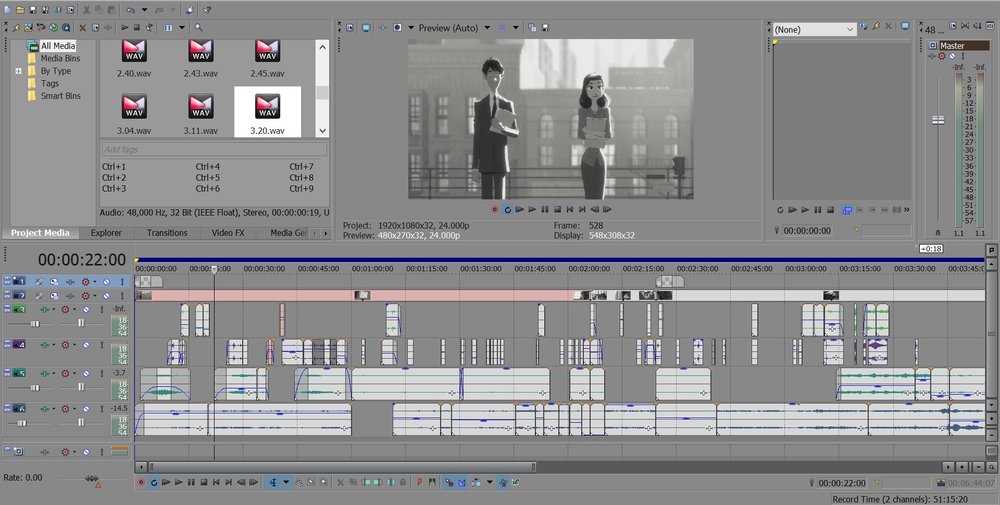Open Project Video Properties in the preview window
Viewport: 1000px width, 505px height.
click(350, 27)
